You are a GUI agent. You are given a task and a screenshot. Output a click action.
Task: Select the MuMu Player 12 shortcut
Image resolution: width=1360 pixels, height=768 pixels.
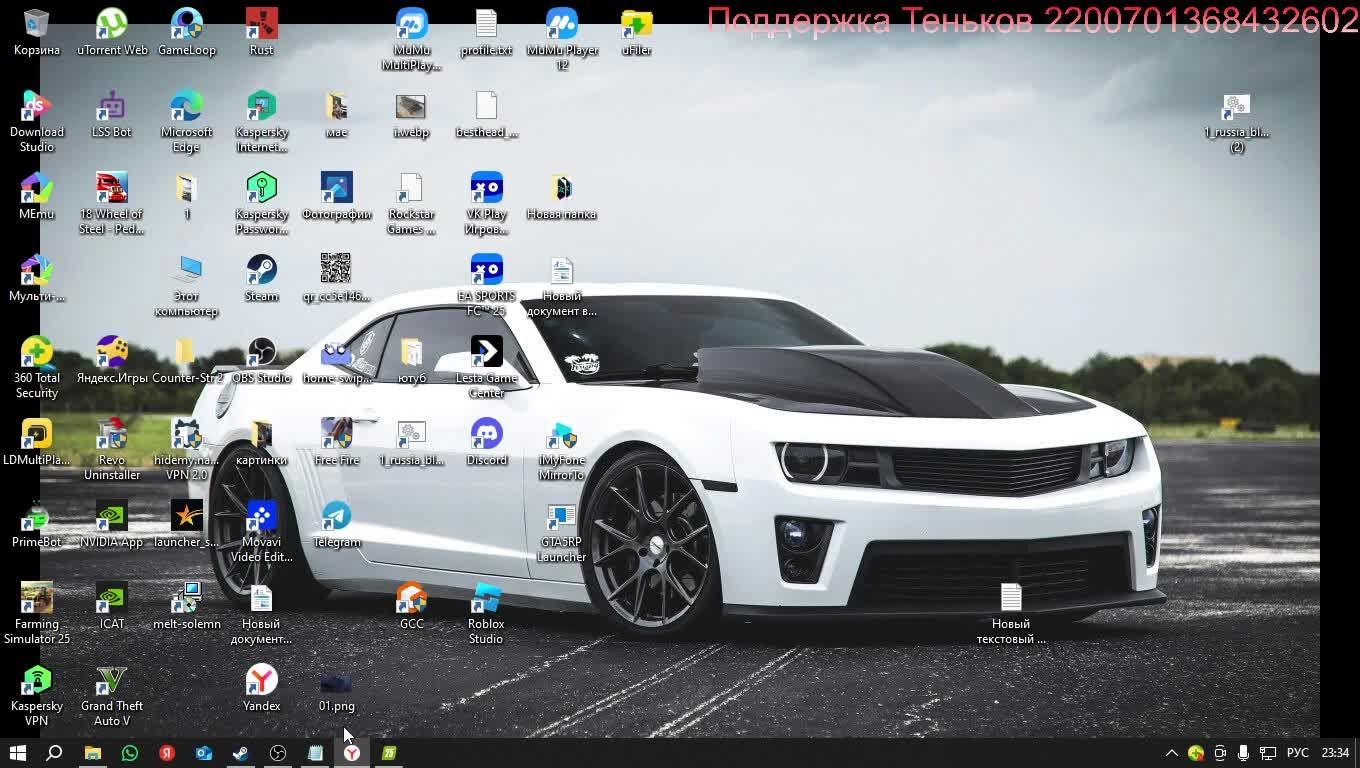(562, 40)
